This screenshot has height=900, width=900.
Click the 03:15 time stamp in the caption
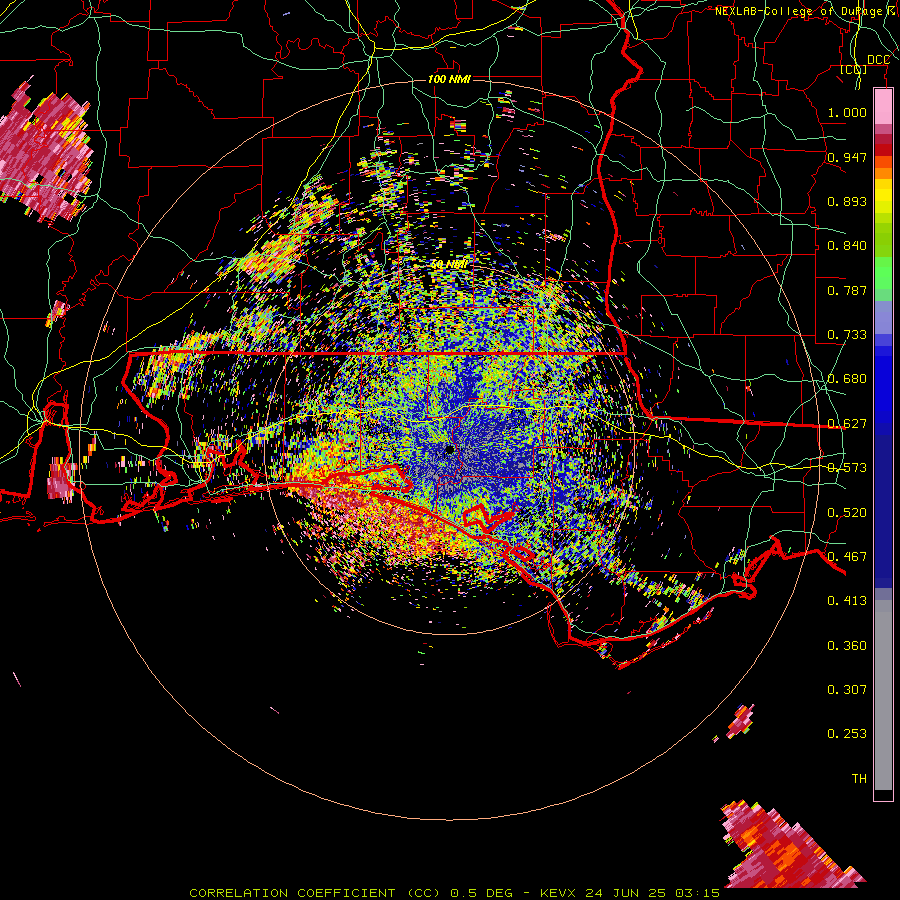coord(697,893)
